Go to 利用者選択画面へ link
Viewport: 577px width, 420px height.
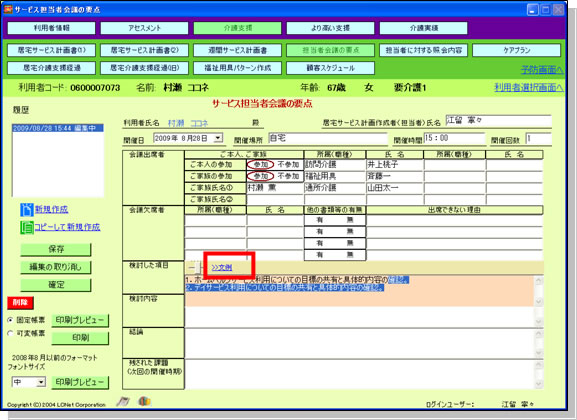[x=528, y=88]
